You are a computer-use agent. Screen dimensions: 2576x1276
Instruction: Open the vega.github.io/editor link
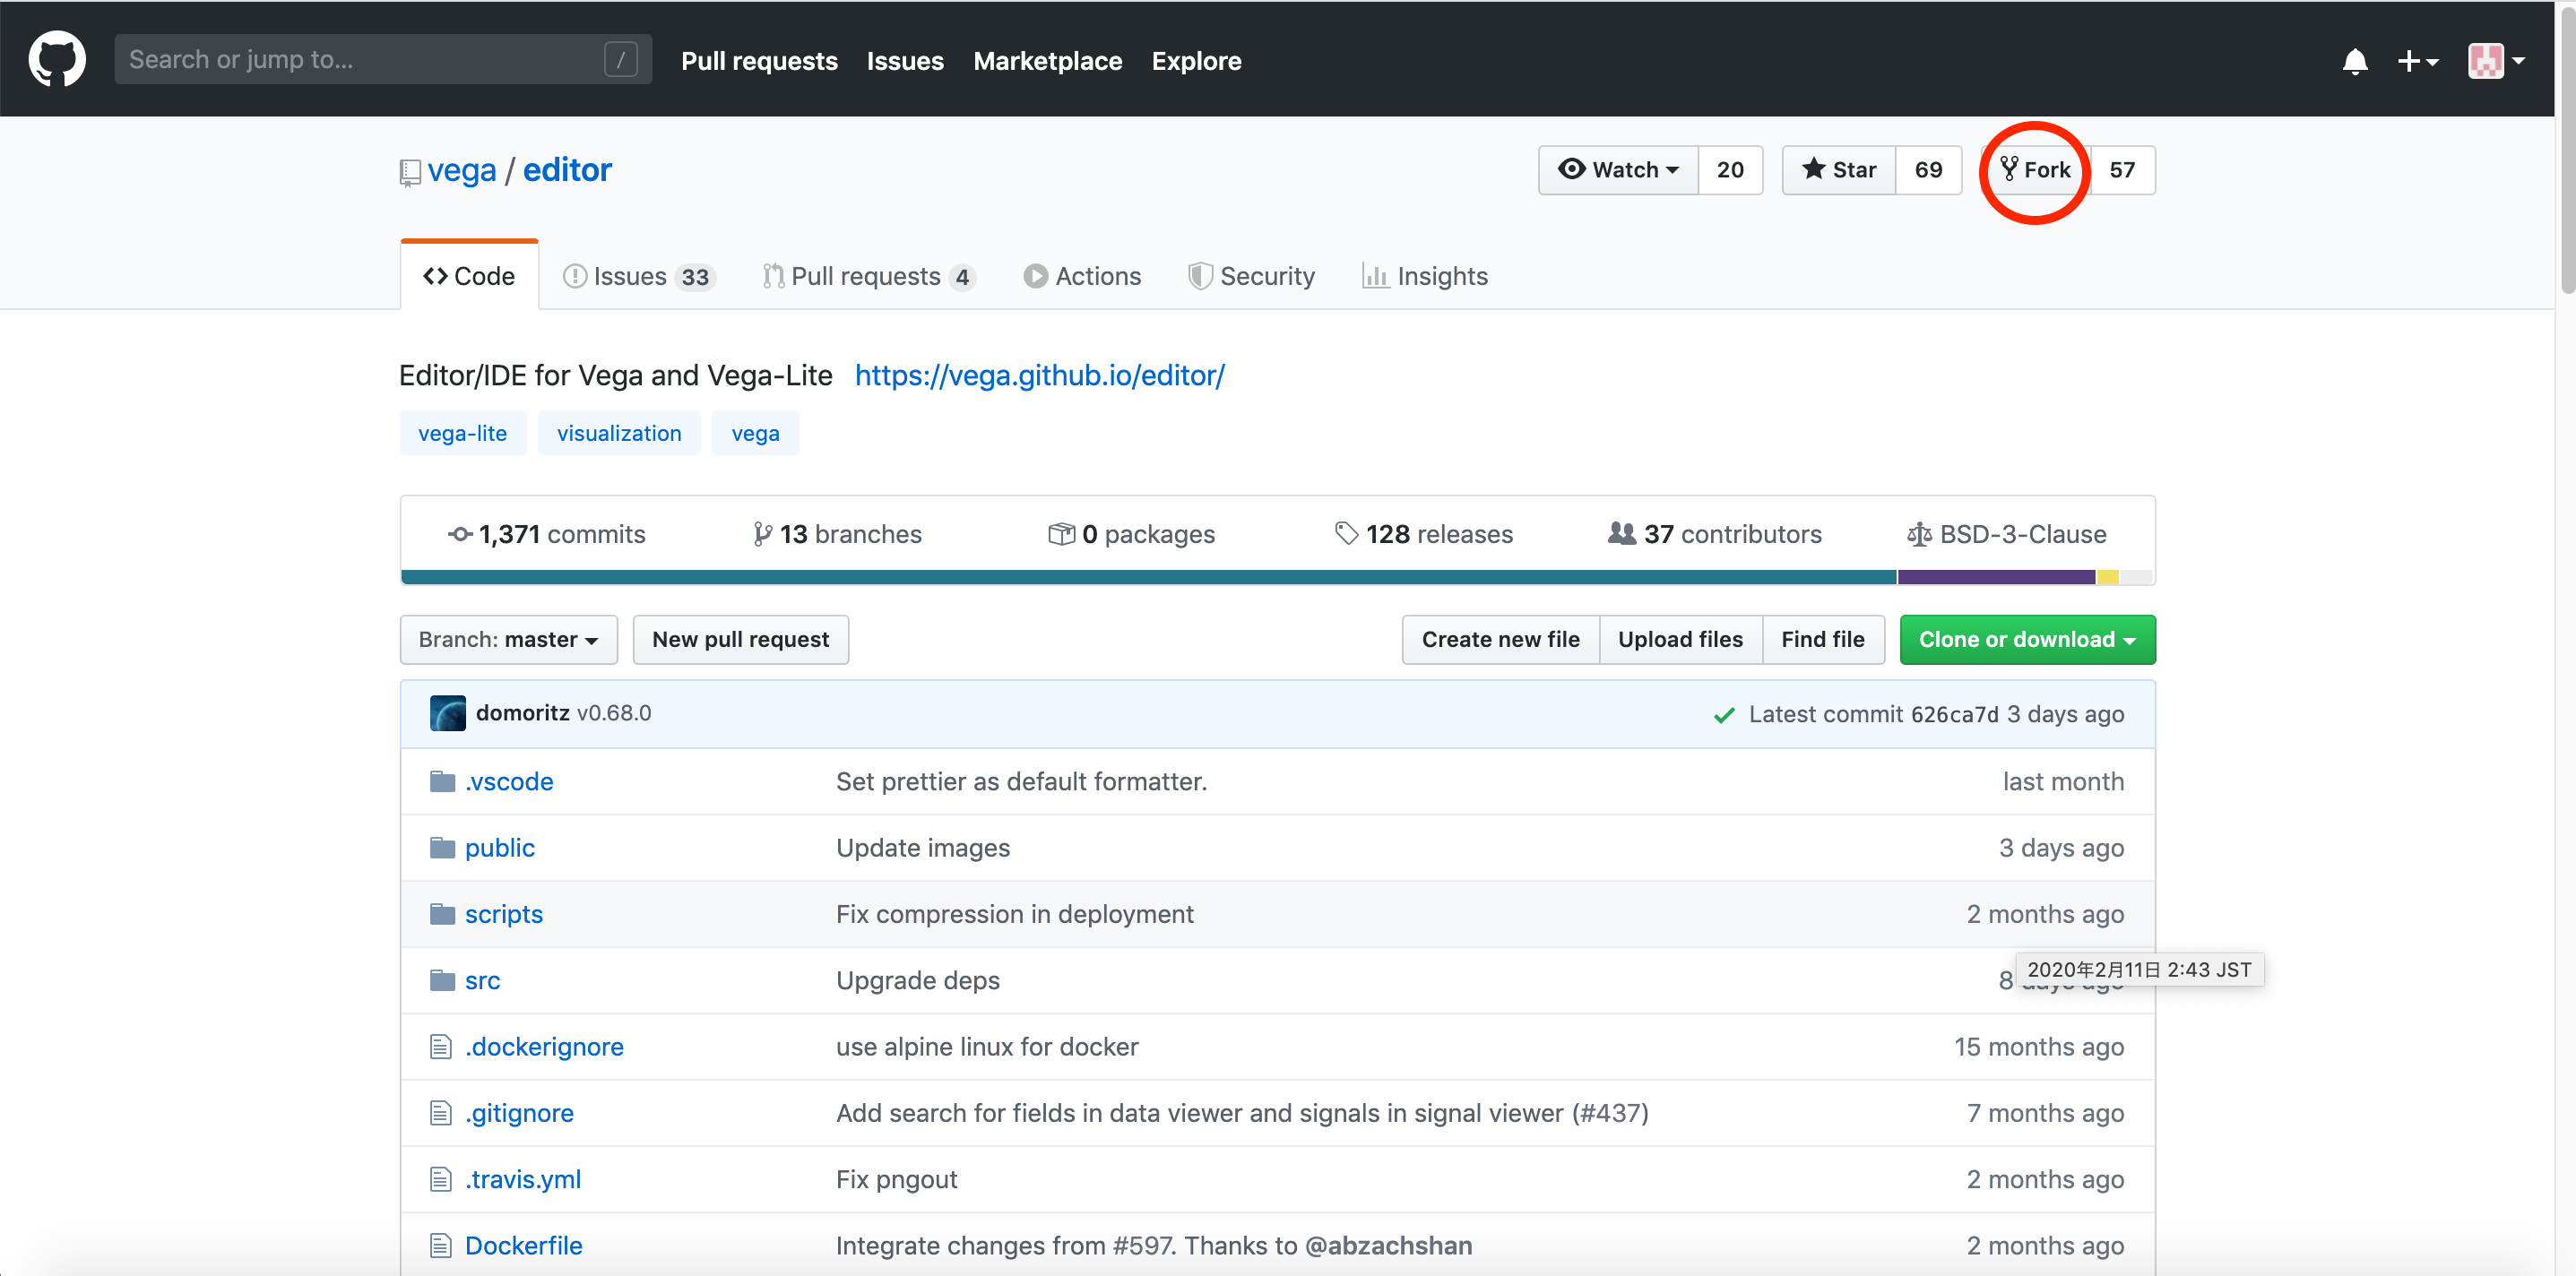point(1039,375)
